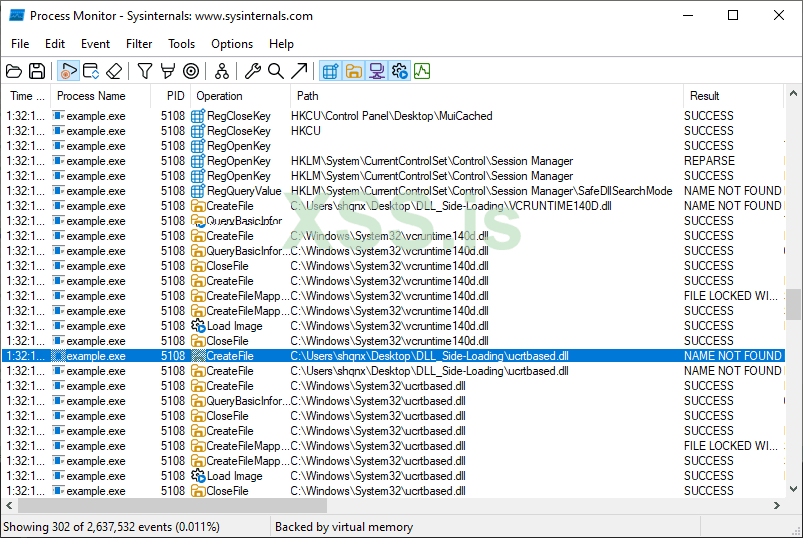Open the highlight settings icon
Screen dimensions: 803x538
click(167, 71)
